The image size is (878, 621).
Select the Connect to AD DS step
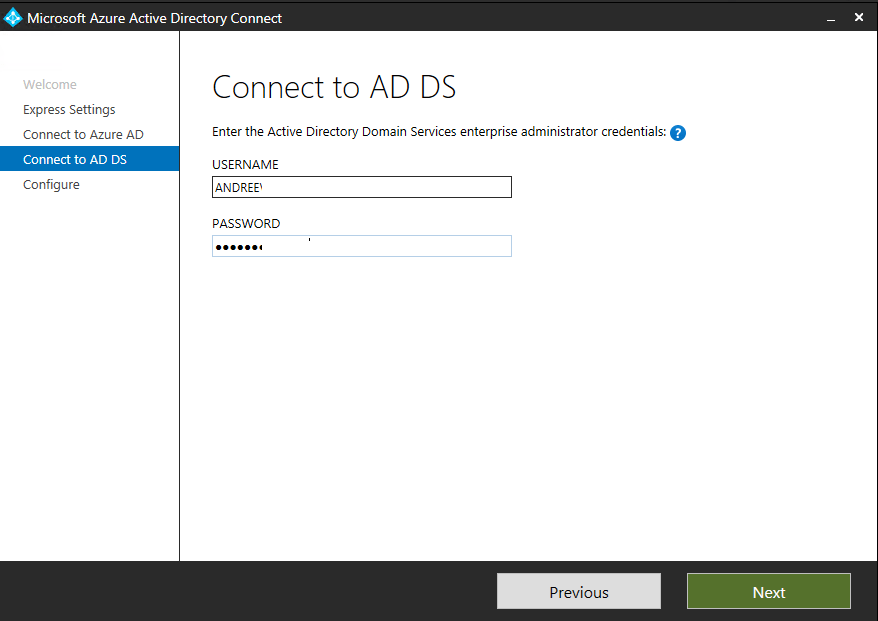click(90, 159)
